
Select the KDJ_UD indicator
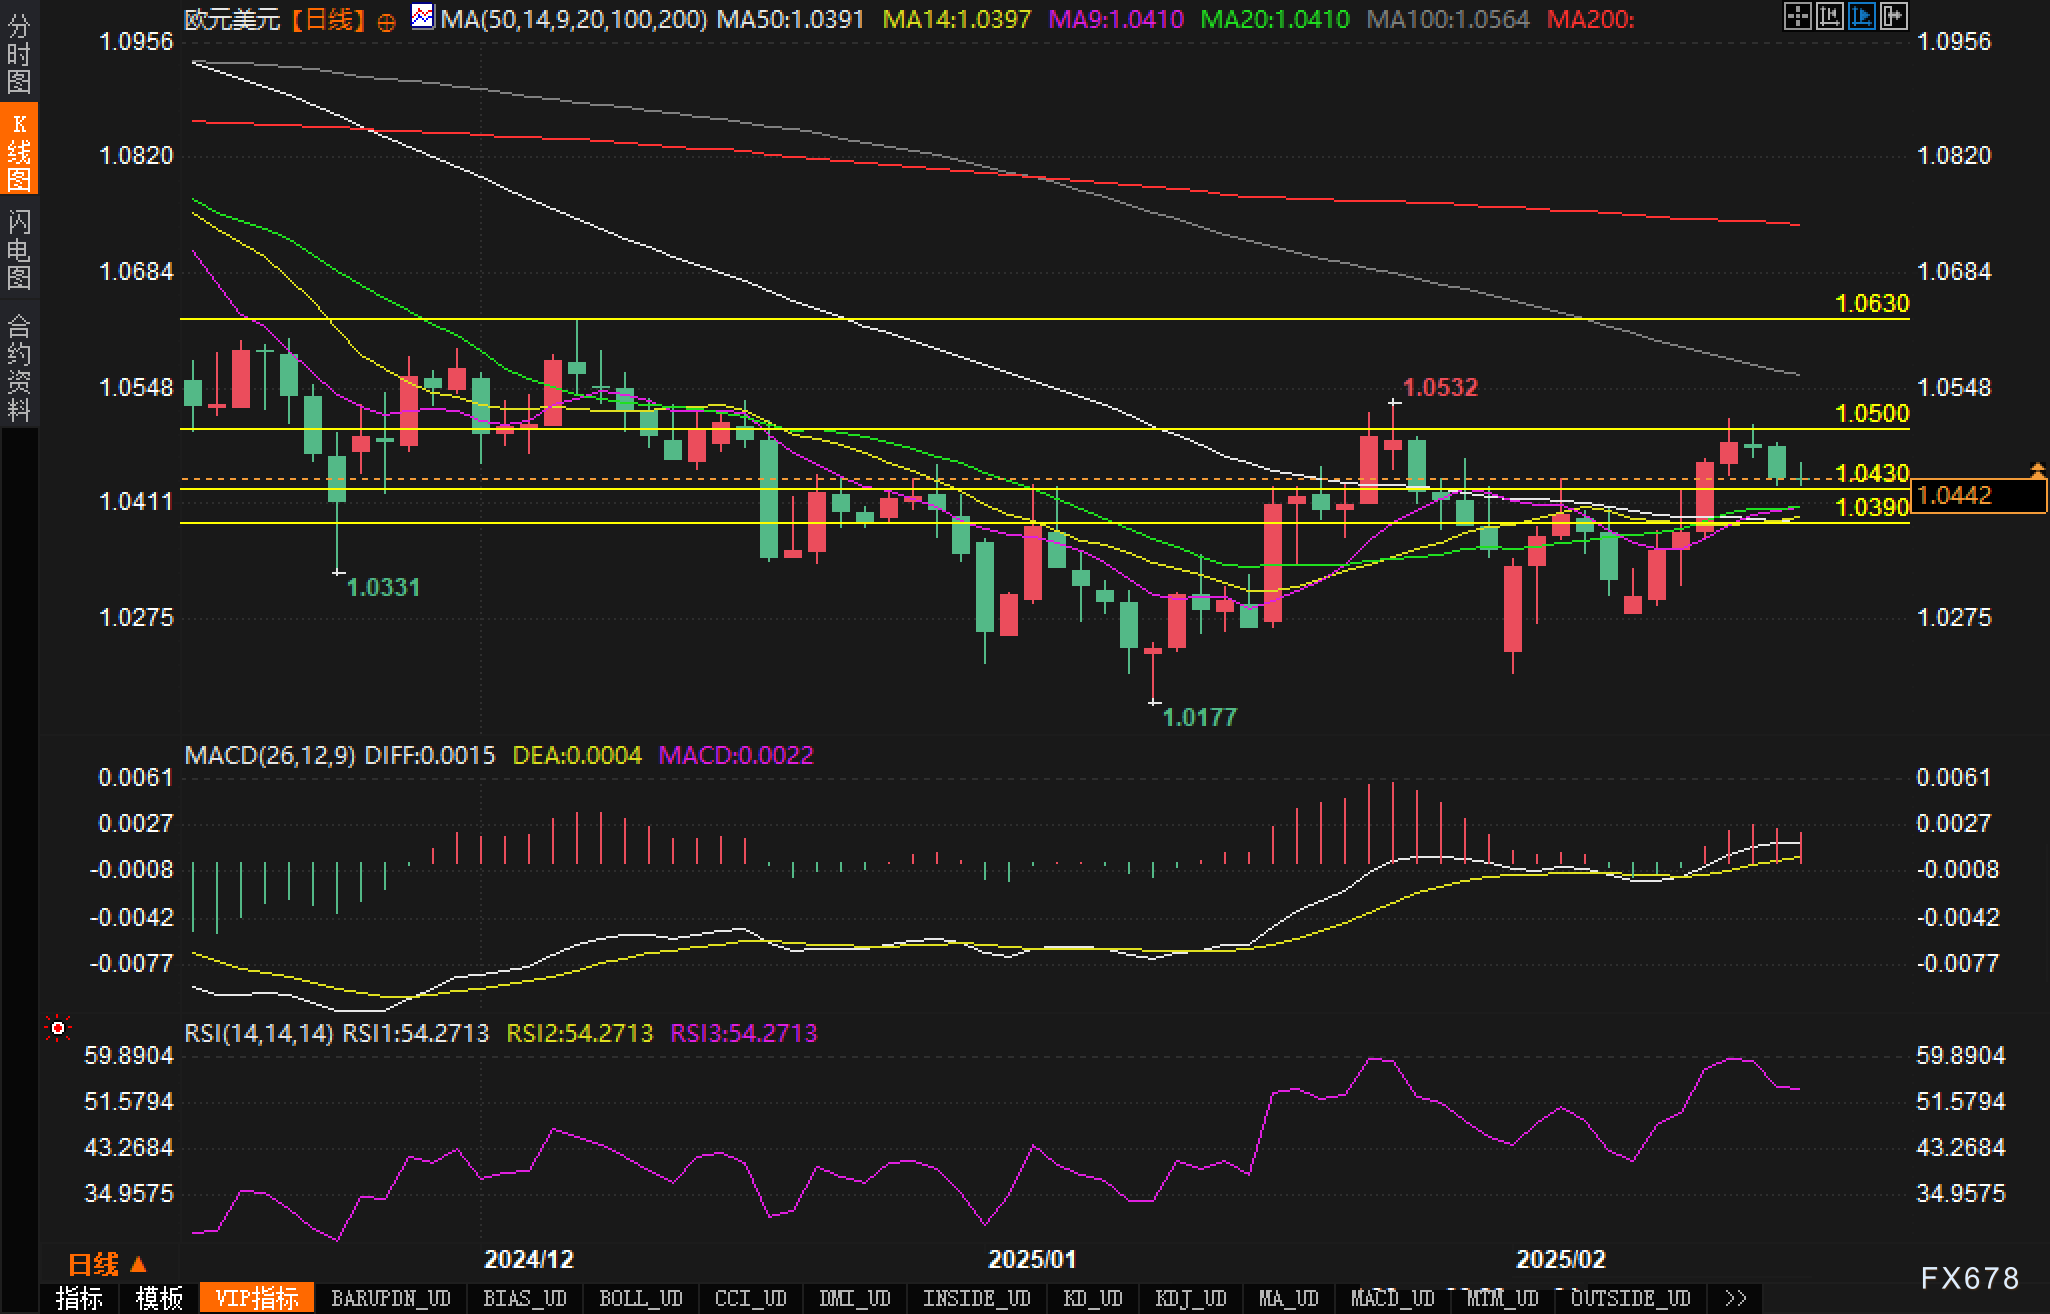pos(1190,1298)
